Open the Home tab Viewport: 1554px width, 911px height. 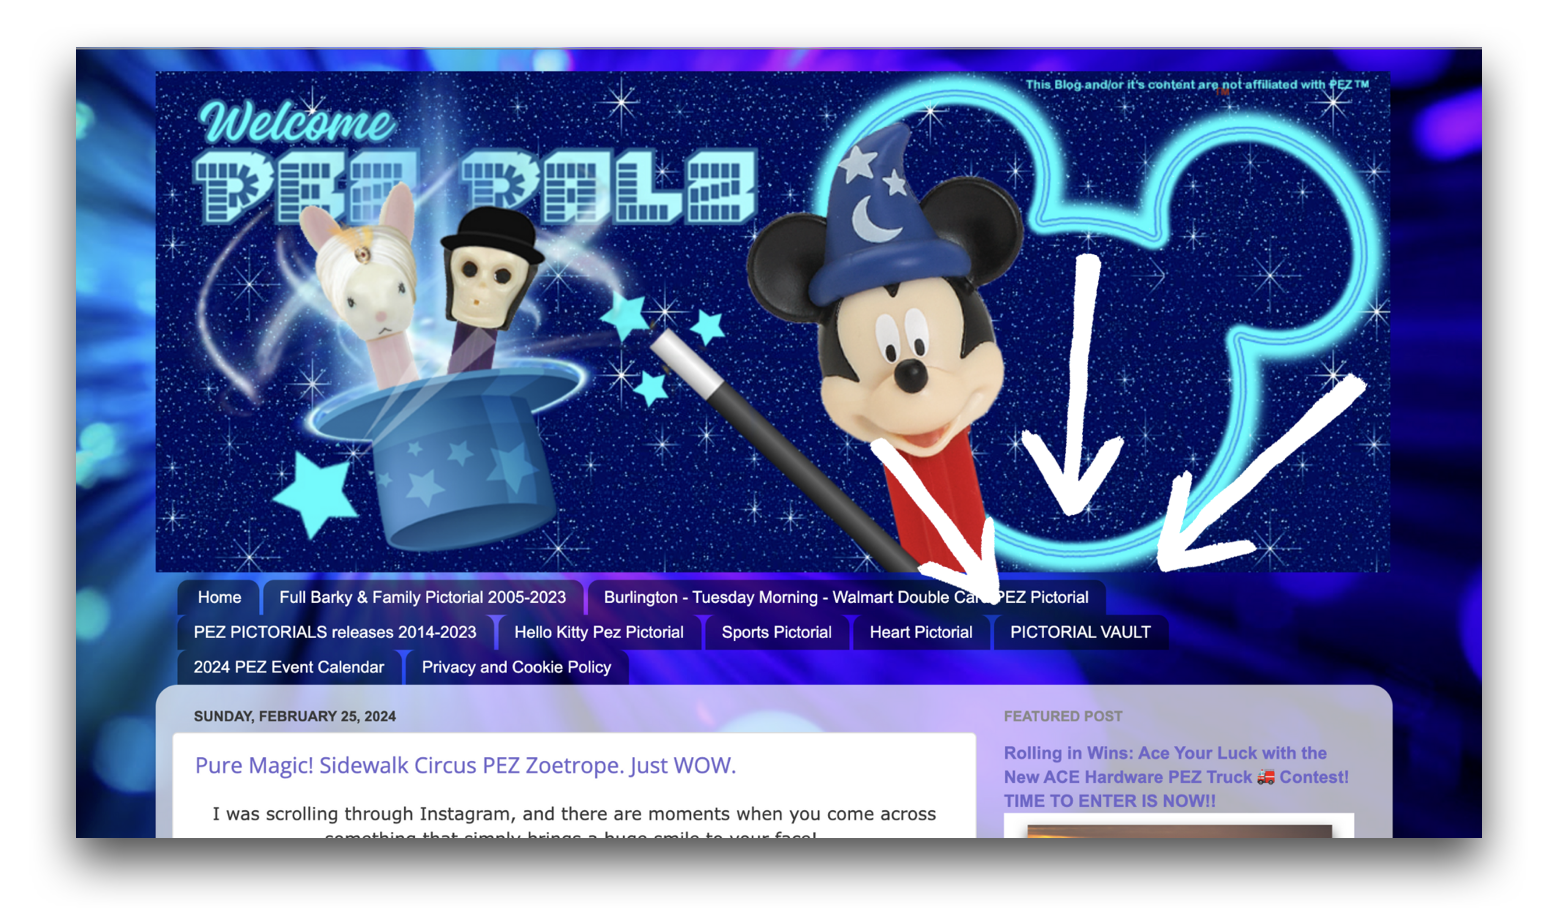[x=219, y=597]
